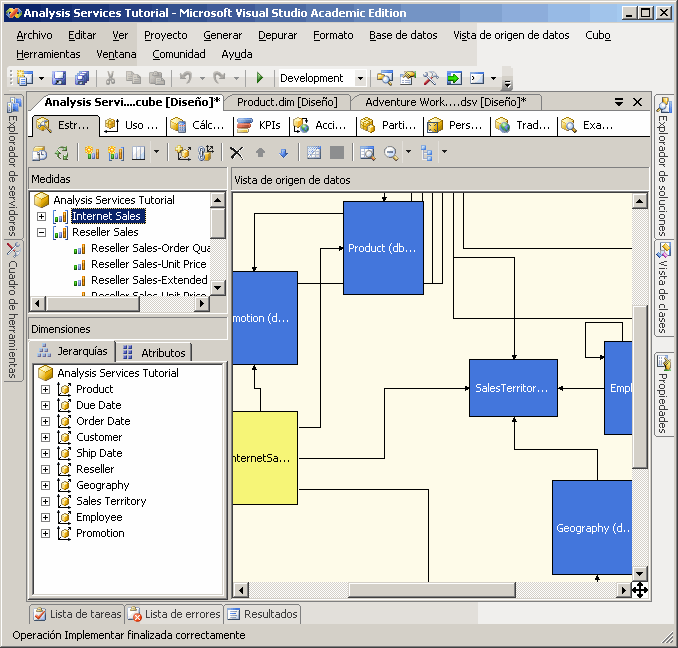Click the New Linked Object icon
The height and width of the screenshot is (648, 678).
click(206, 153)
